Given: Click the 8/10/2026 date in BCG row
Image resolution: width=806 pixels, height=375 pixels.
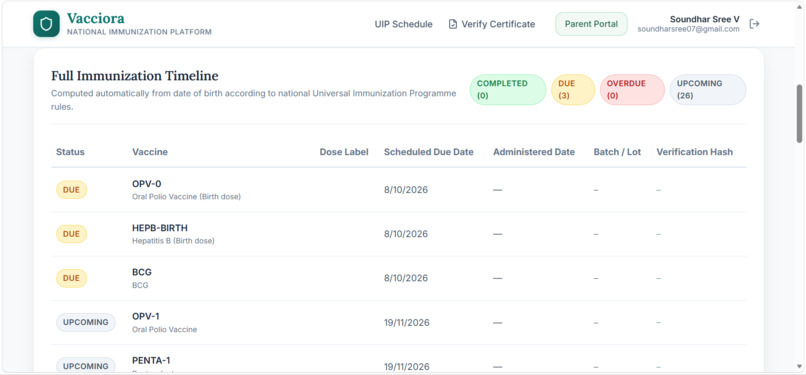Looking at the screenshot, I should [406, 278].
